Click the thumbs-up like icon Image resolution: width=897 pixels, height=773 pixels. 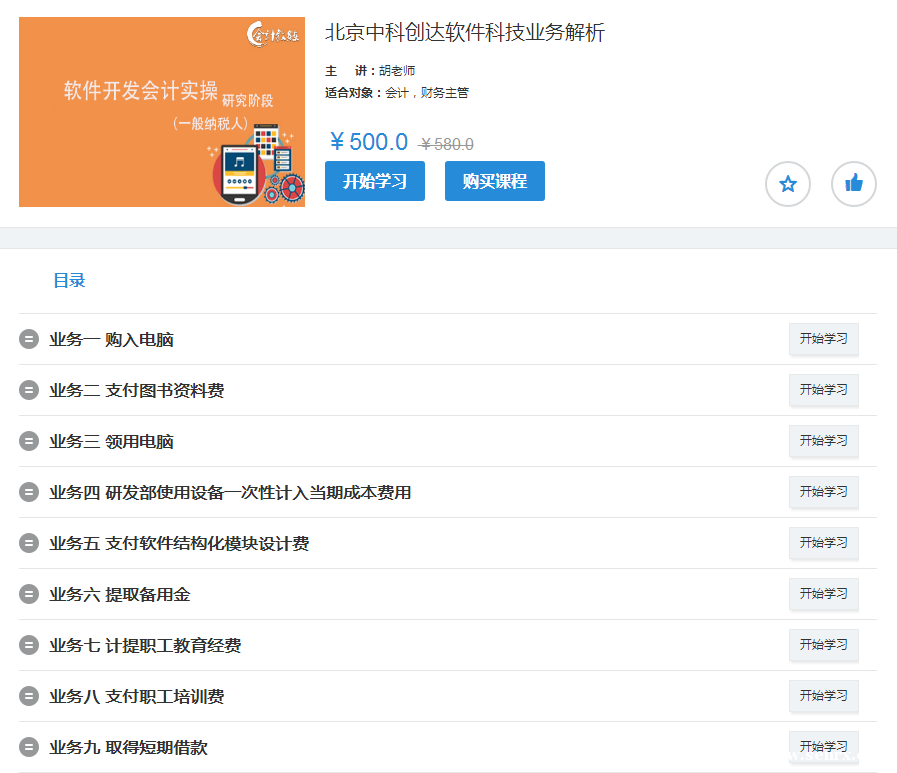(853, 184)
